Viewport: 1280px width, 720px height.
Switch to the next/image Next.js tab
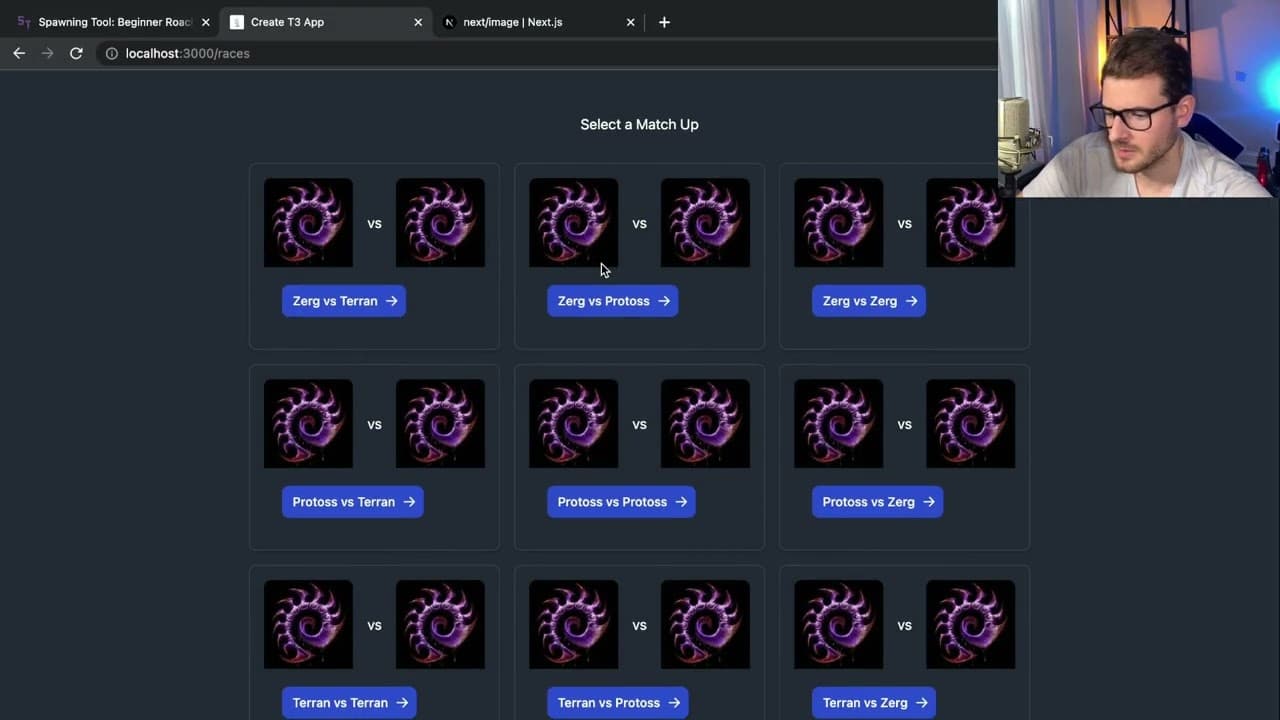pyautogui.click(x=535, y=22)
